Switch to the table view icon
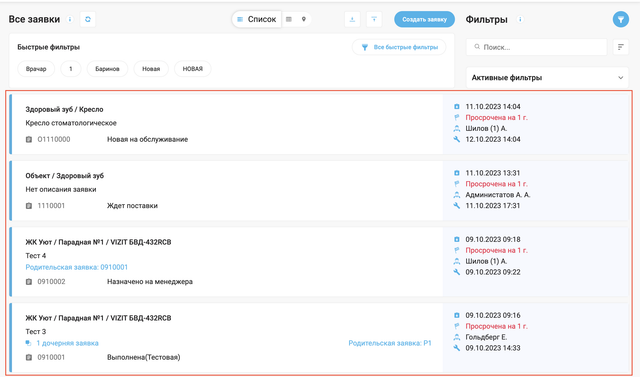The width and height of the screenshot is (640, 377). tap(289, 19)
